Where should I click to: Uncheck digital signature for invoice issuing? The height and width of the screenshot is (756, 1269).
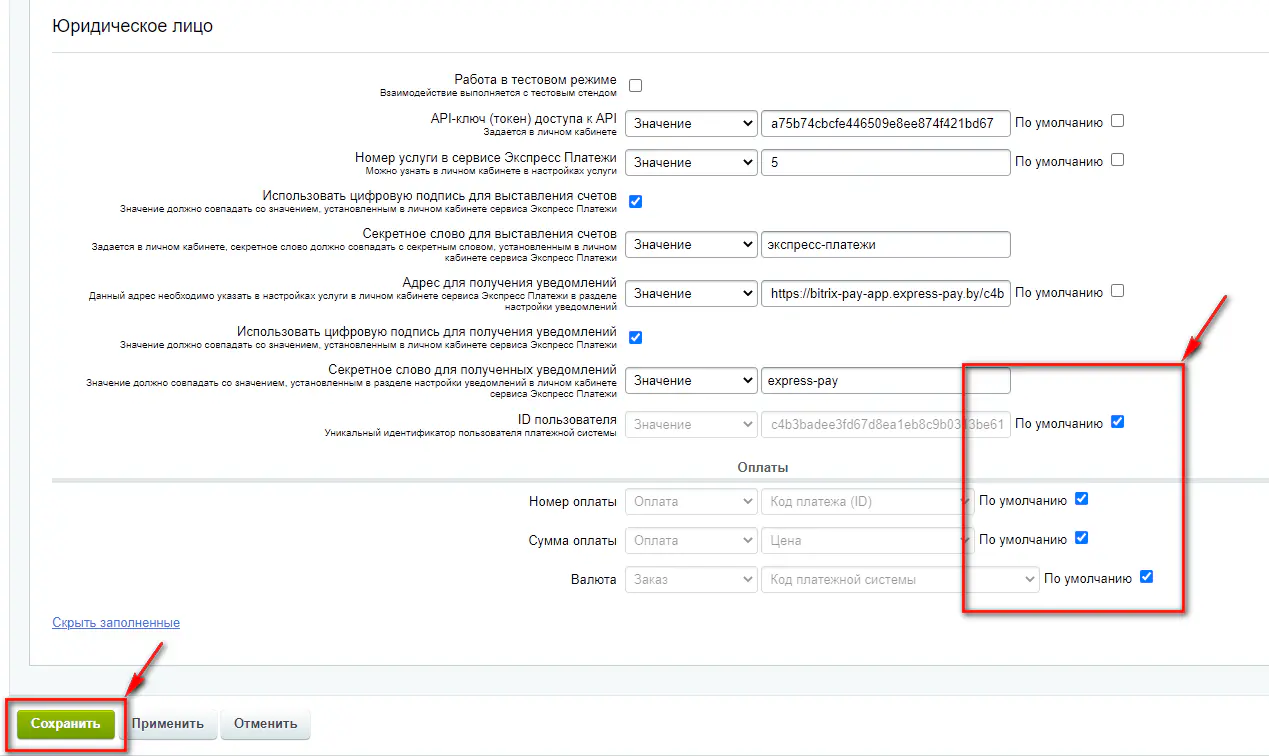click(635, 201)
